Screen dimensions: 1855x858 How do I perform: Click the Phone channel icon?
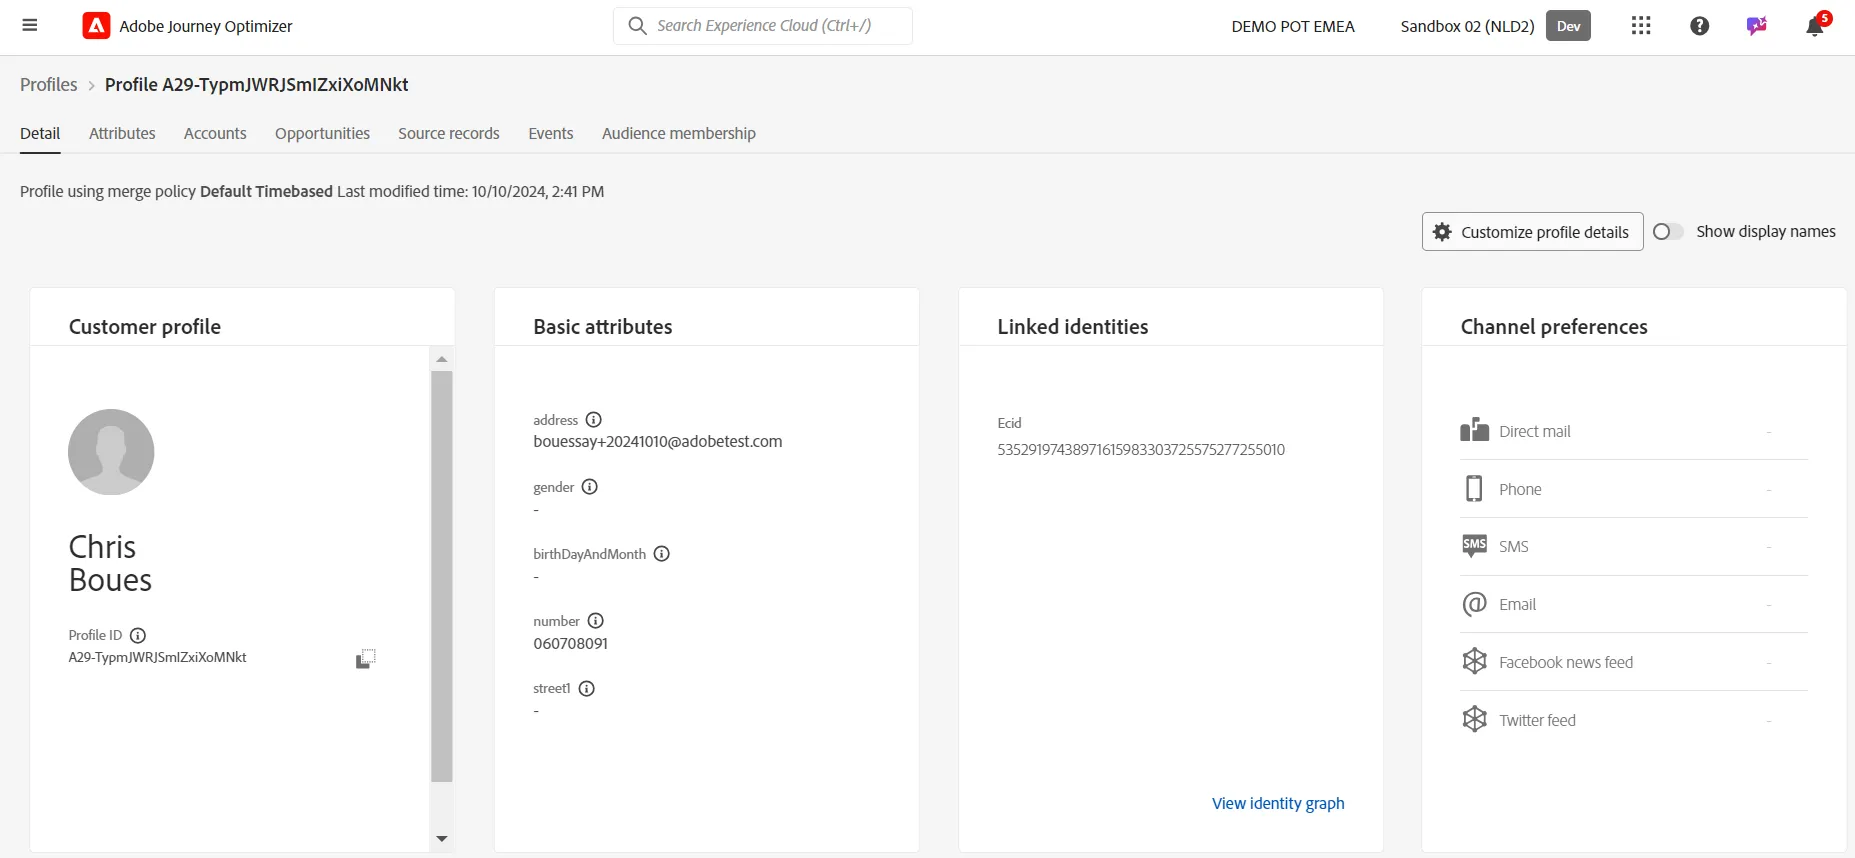[x=1474, y=489]
